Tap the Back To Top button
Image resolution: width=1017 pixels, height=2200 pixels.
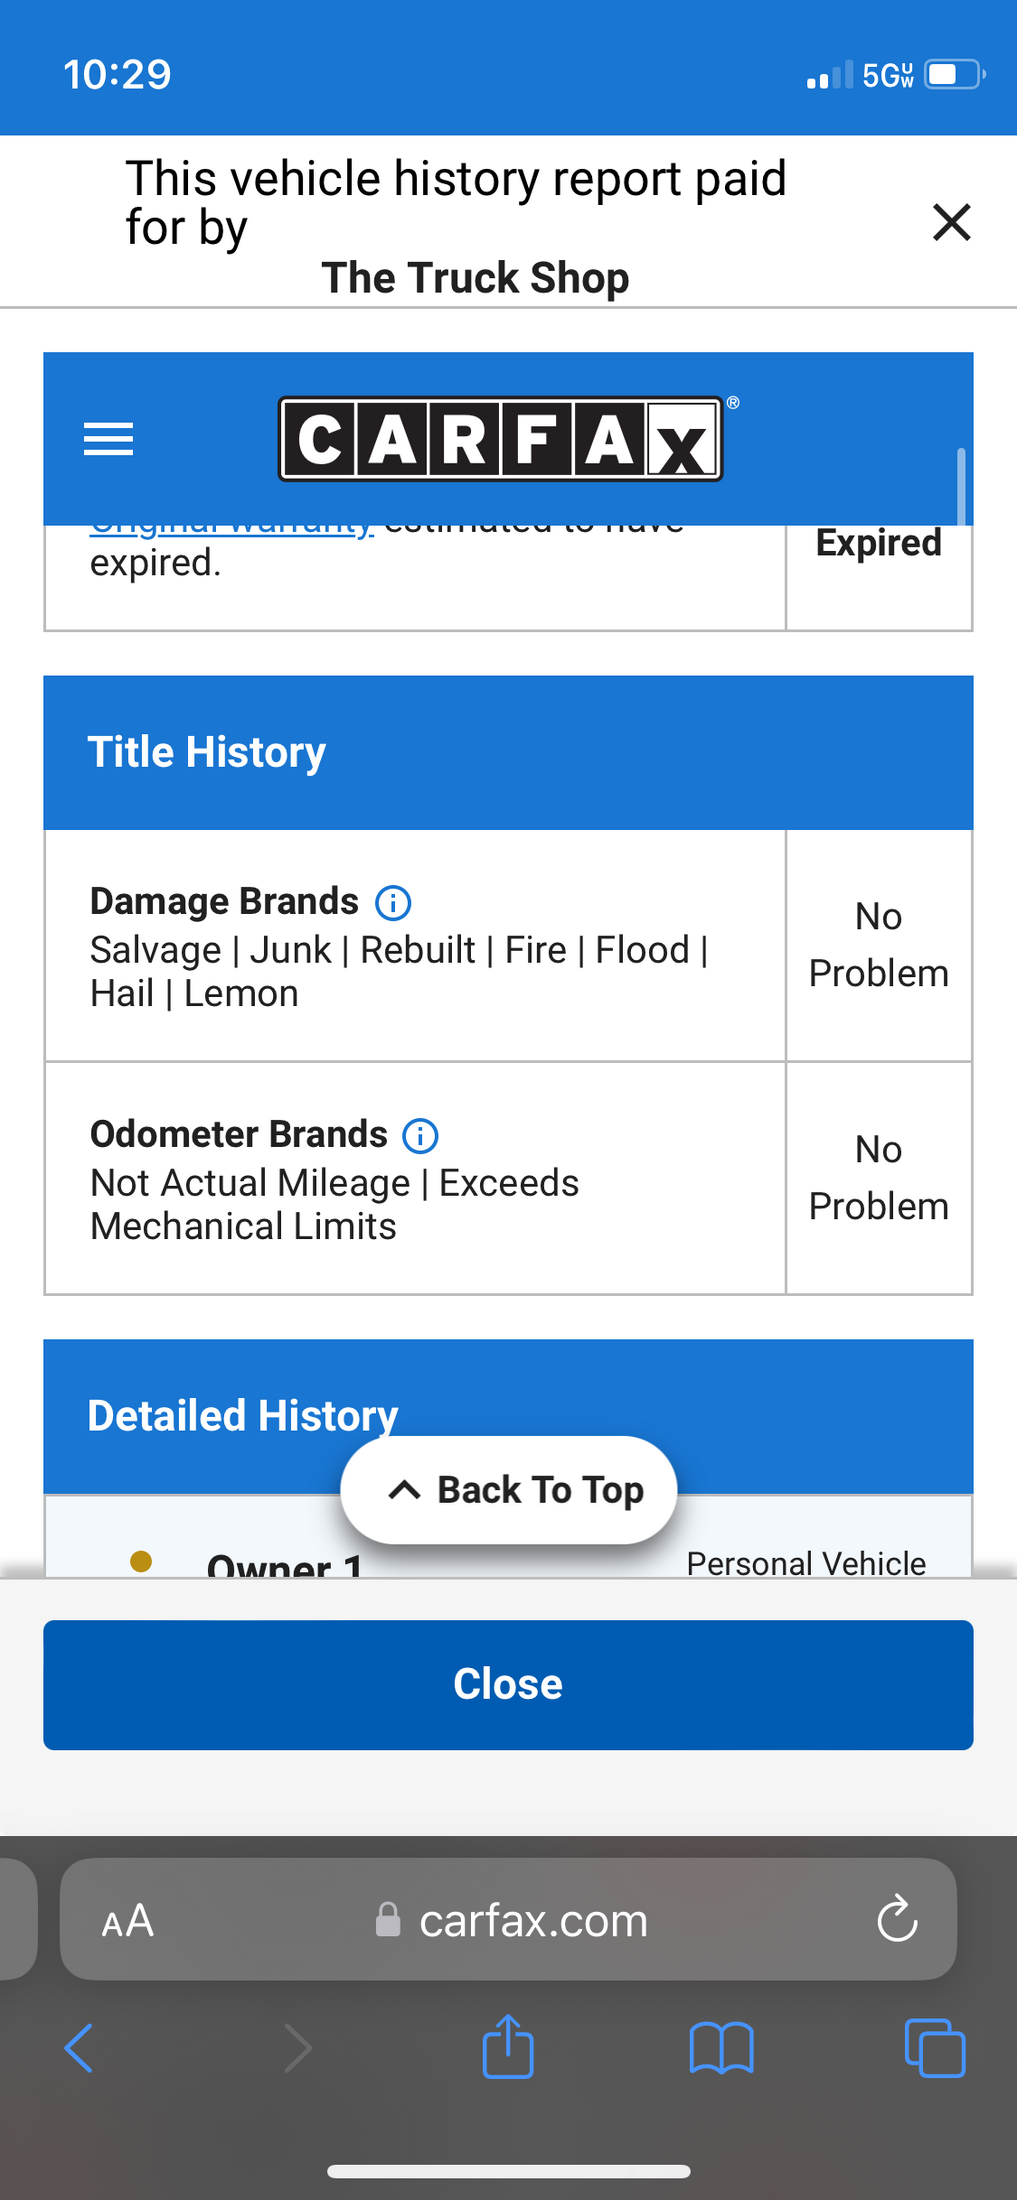[508, 1490]
